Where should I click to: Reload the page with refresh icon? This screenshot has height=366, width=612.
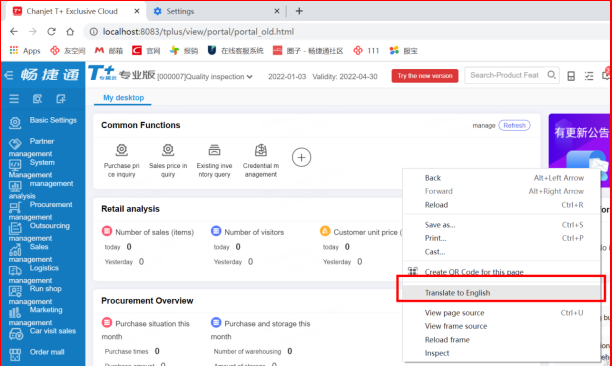(x=52, y=32)
